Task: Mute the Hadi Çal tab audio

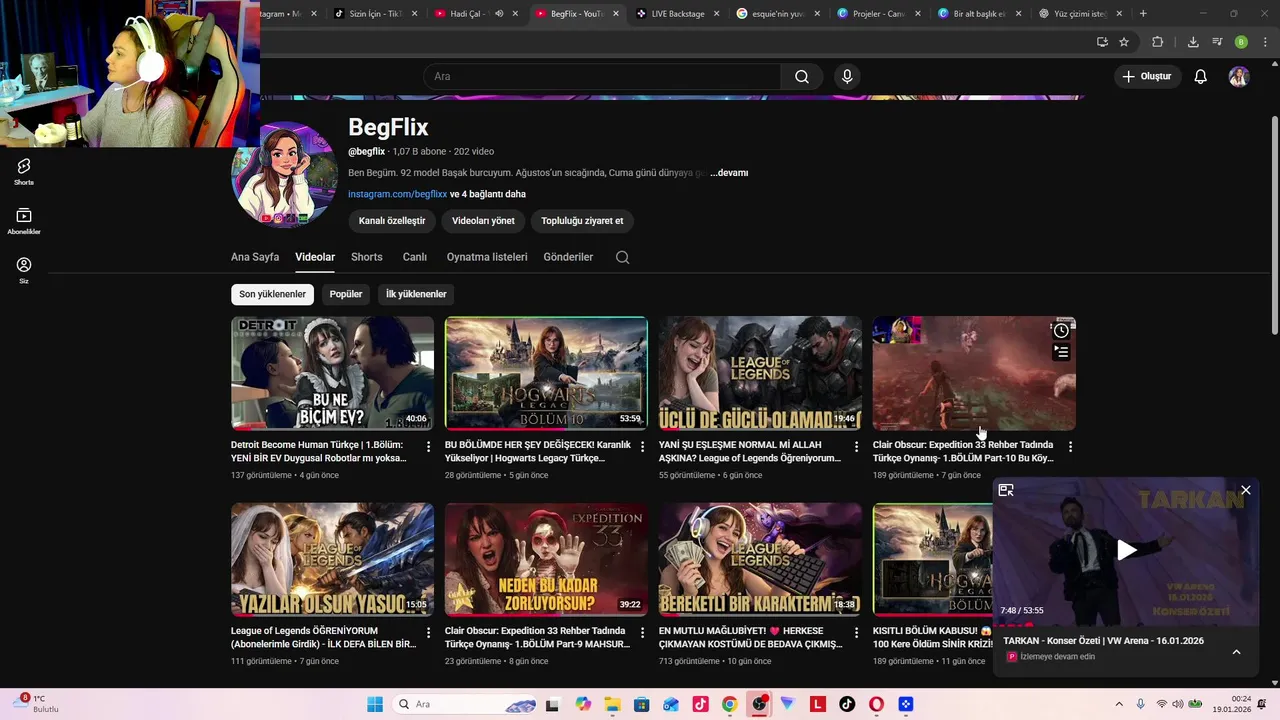Action: point(499,14)
